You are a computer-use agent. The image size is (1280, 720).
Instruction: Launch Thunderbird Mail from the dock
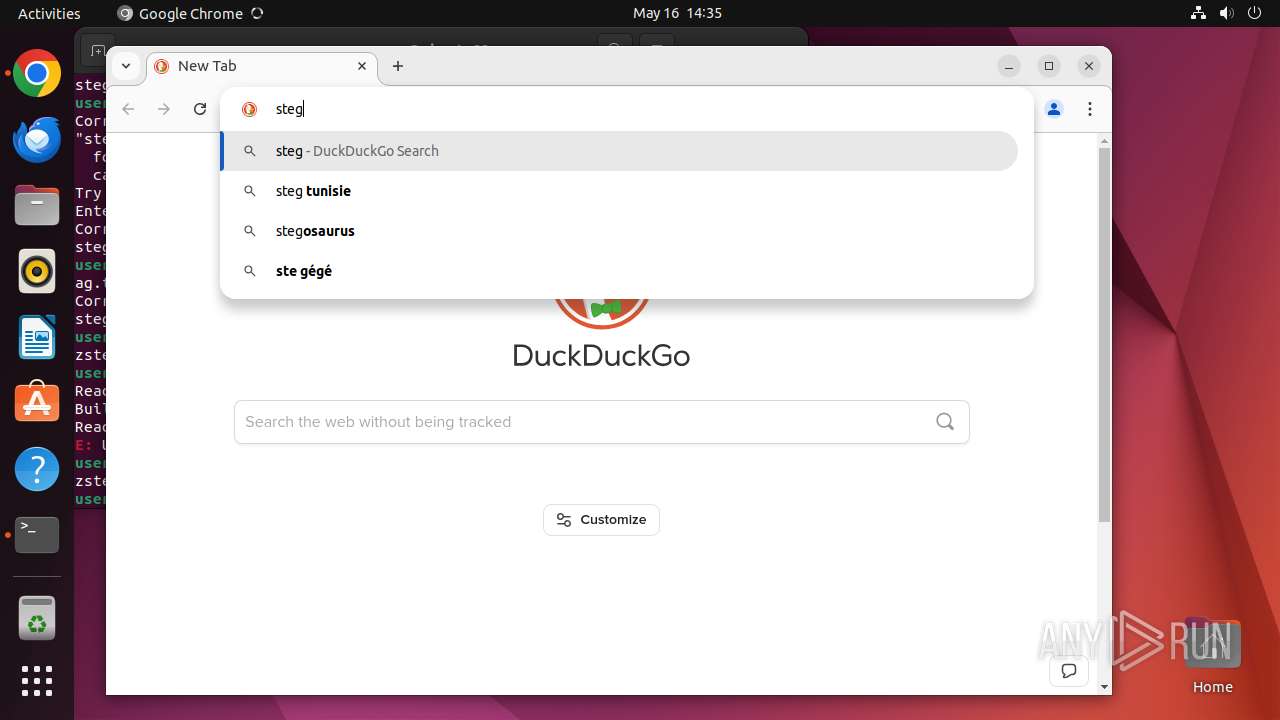click(37, 140)
